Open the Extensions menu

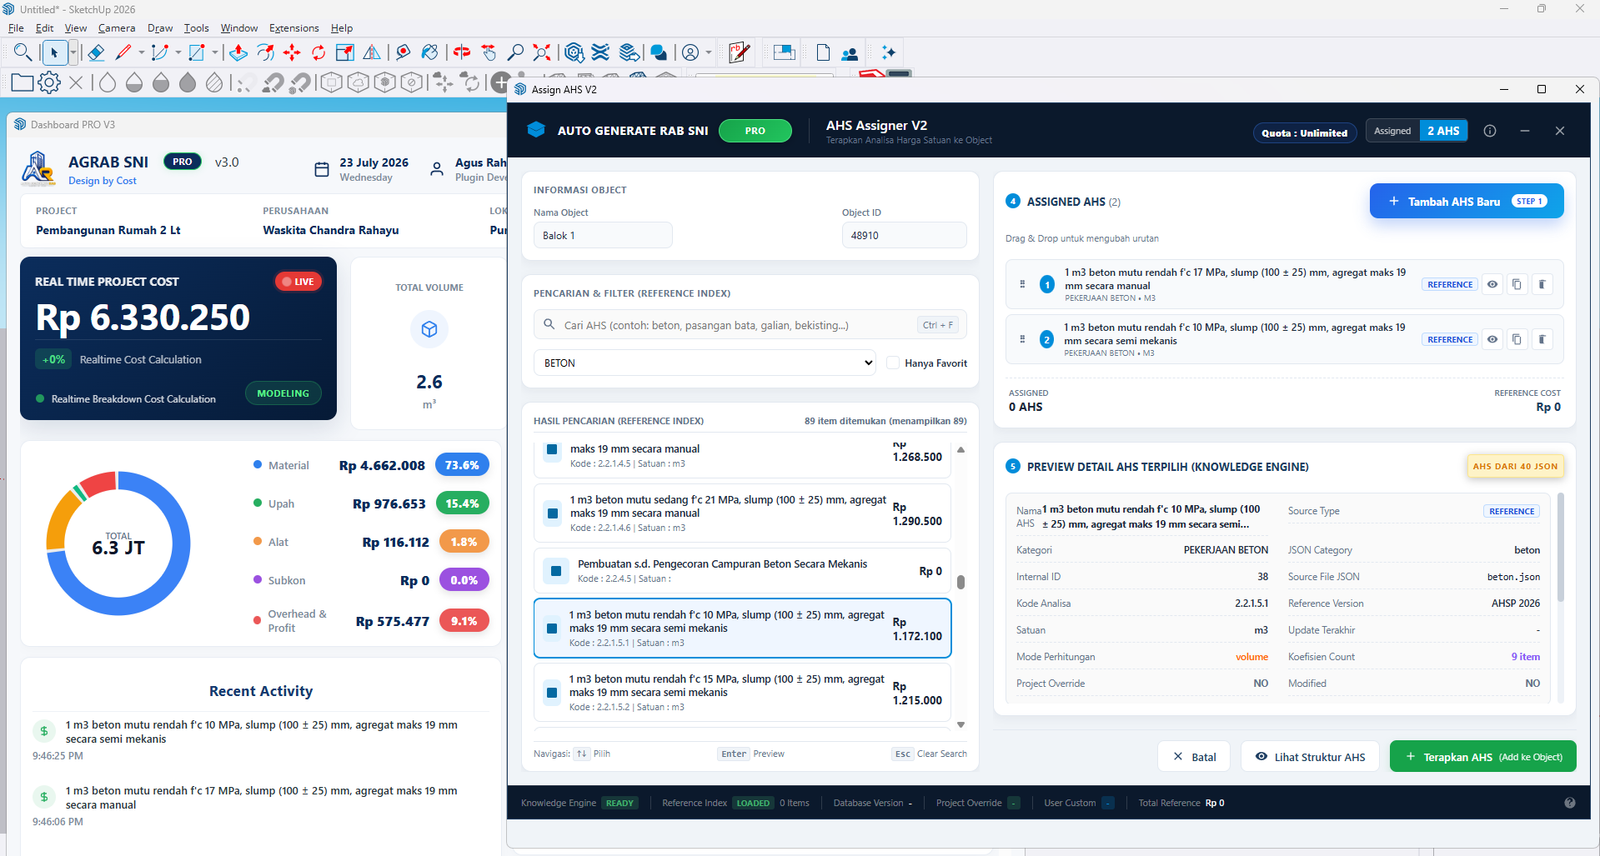[x=294, y=28]
